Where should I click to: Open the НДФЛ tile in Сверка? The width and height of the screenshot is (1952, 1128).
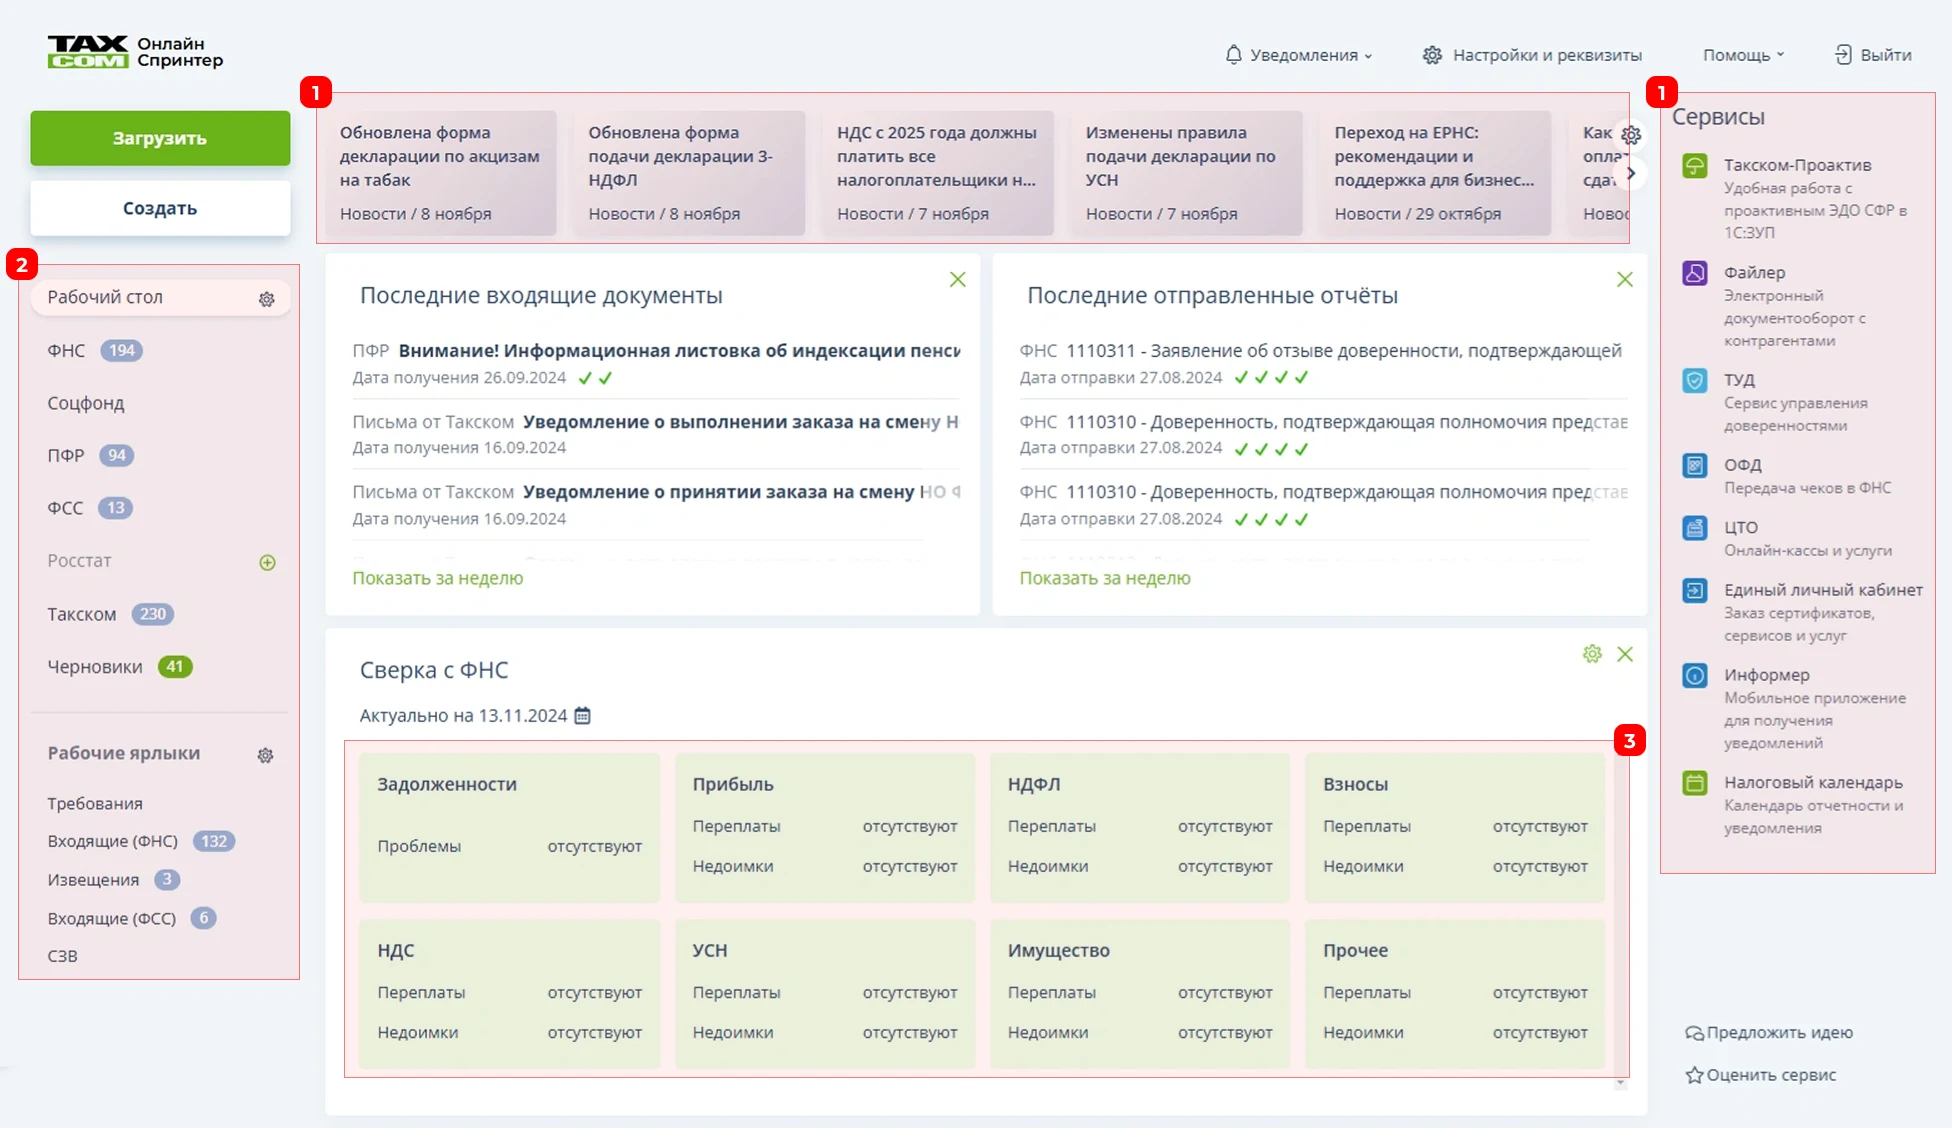(1140, 828)
